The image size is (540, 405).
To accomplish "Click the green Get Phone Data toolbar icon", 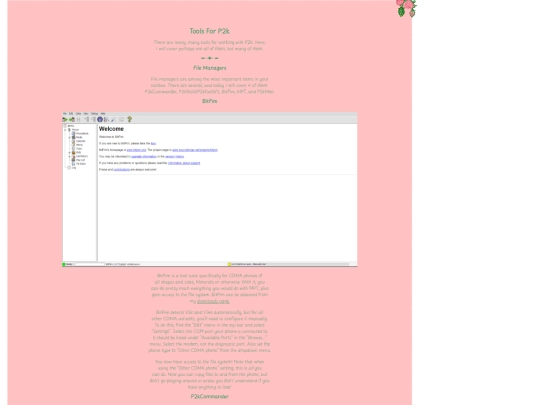I will [x=65, y=120].
